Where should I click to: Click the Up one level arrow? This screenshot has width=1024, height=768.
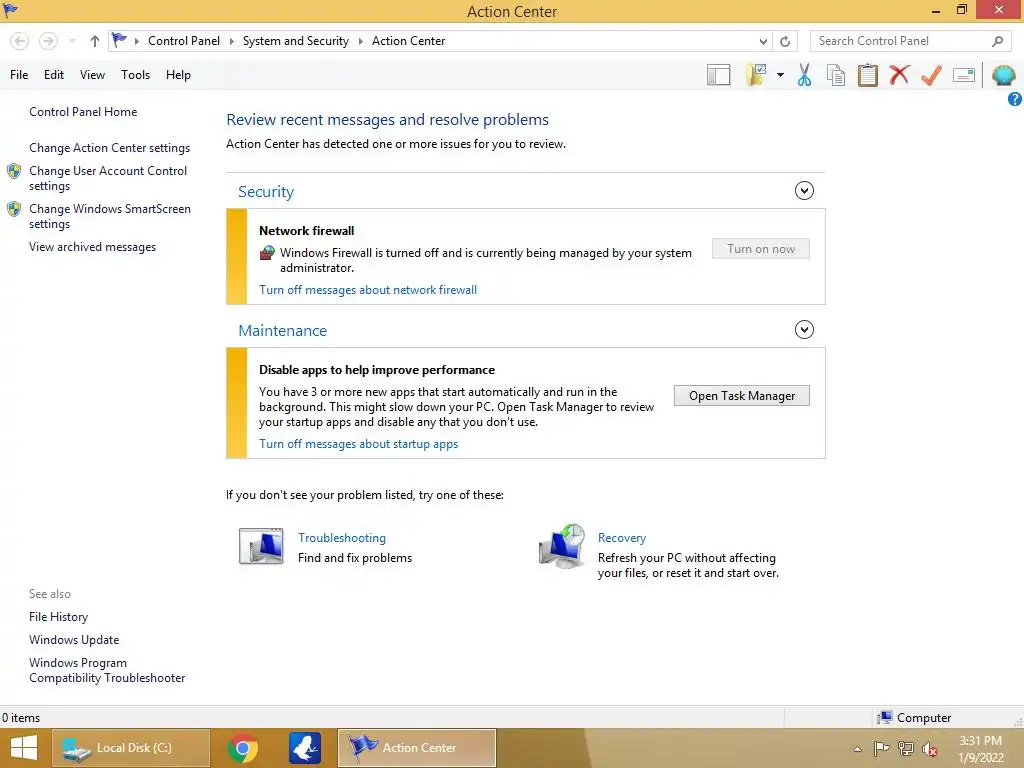click(x=95, y=41)
